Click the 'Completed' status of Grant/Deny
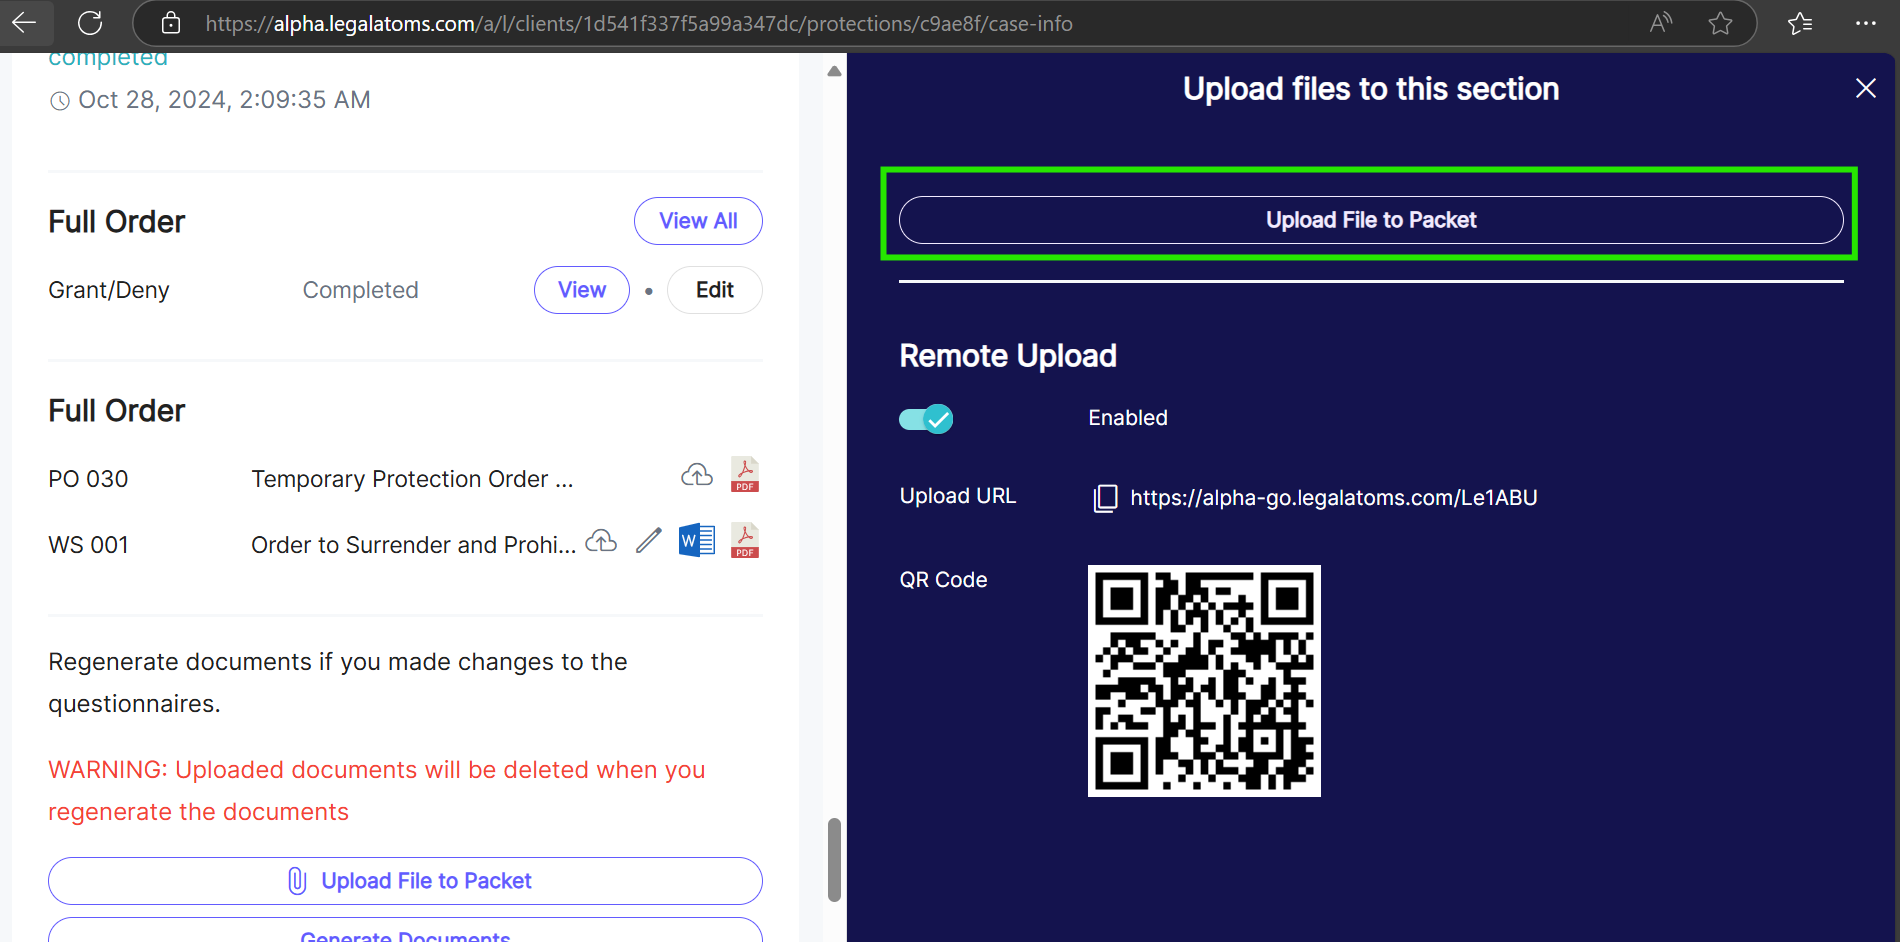The width and height of the screenshot is (1900, 942). click(x=360, y=290)
